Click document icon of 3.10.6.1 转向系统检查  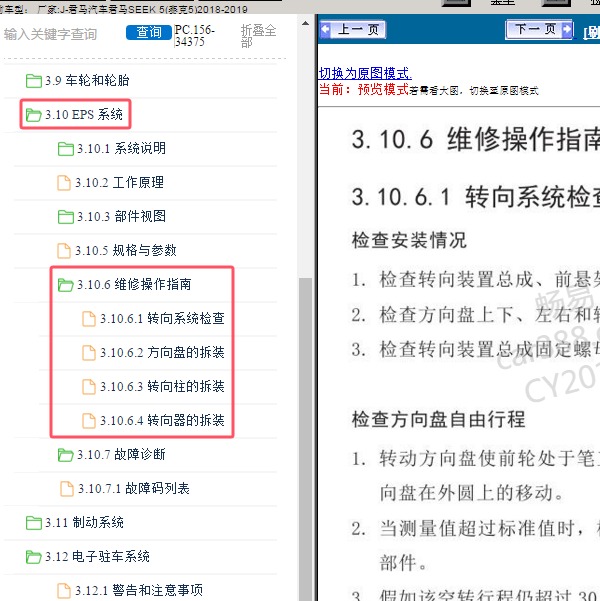(89, 319)
